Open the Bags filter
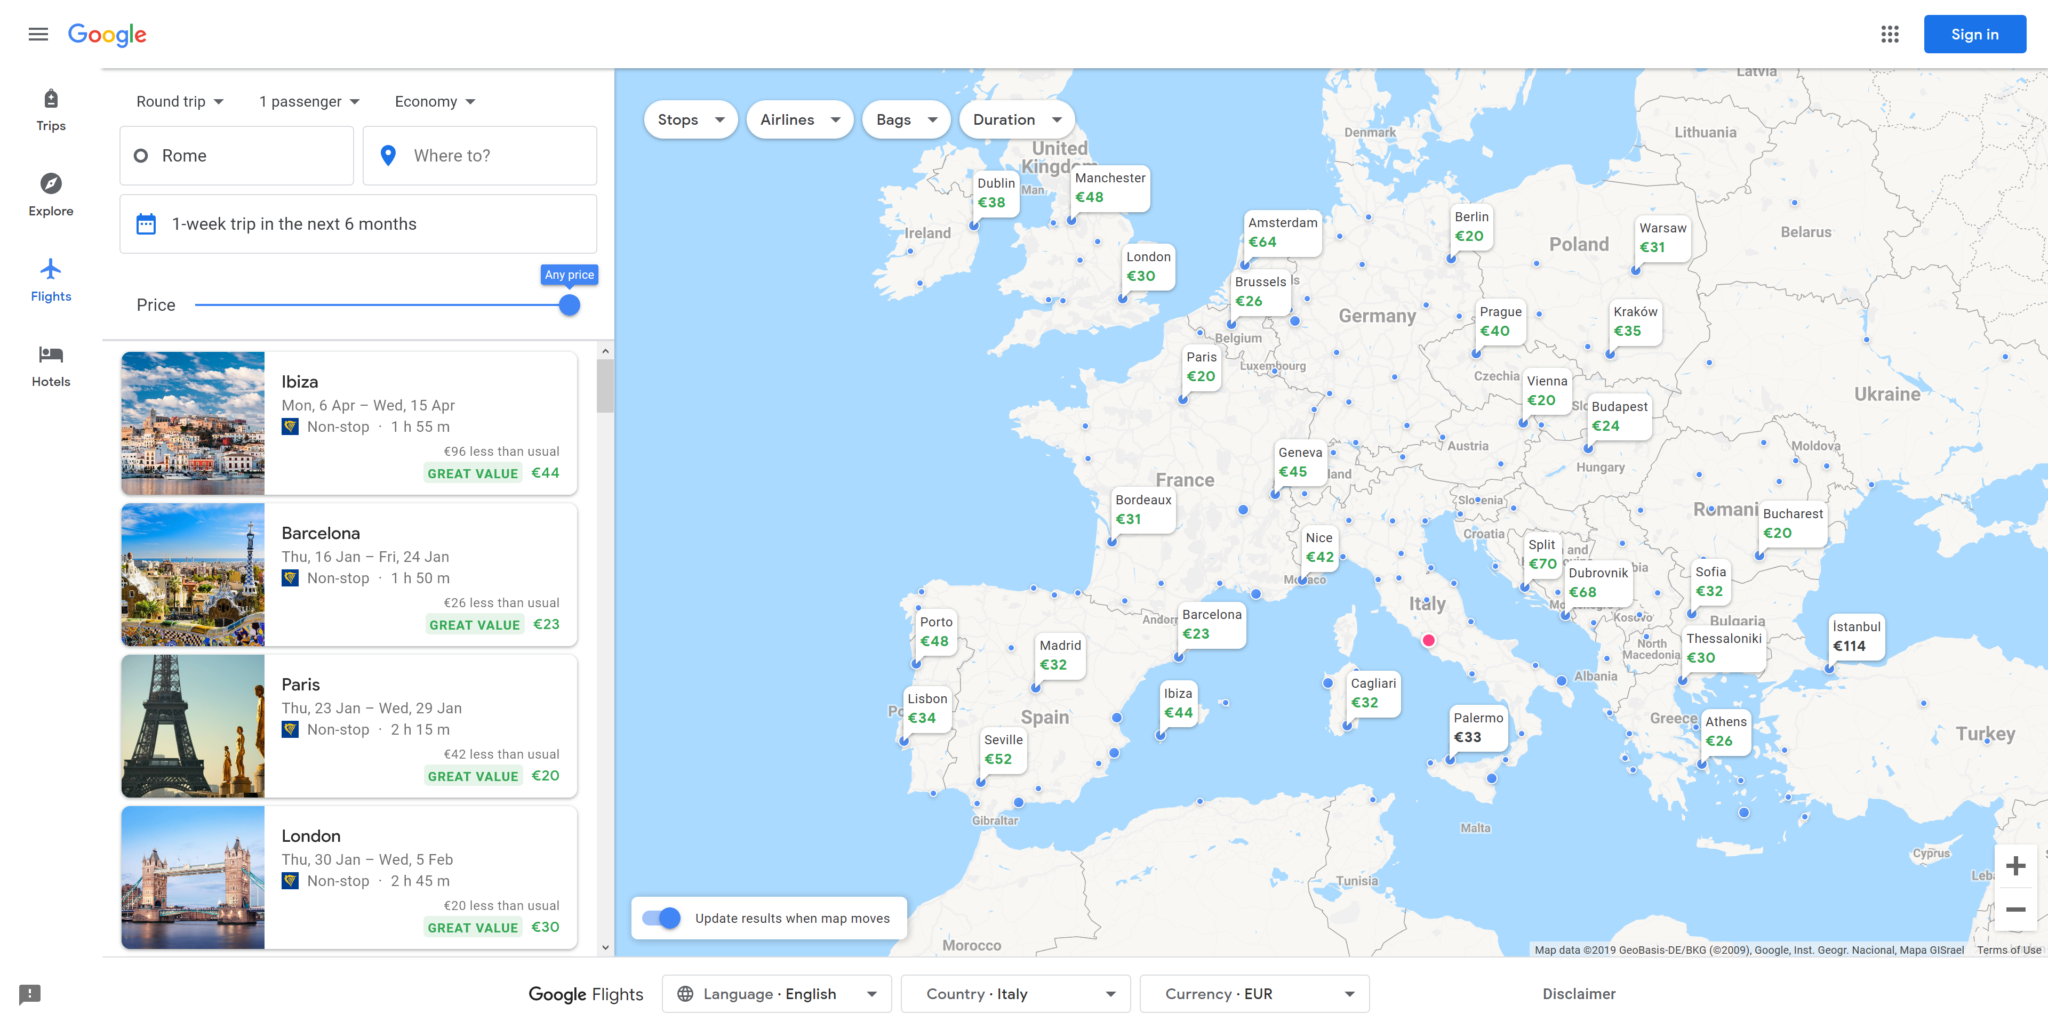The height and width of the screenshot is (1030, 2048). click(906, 120)
